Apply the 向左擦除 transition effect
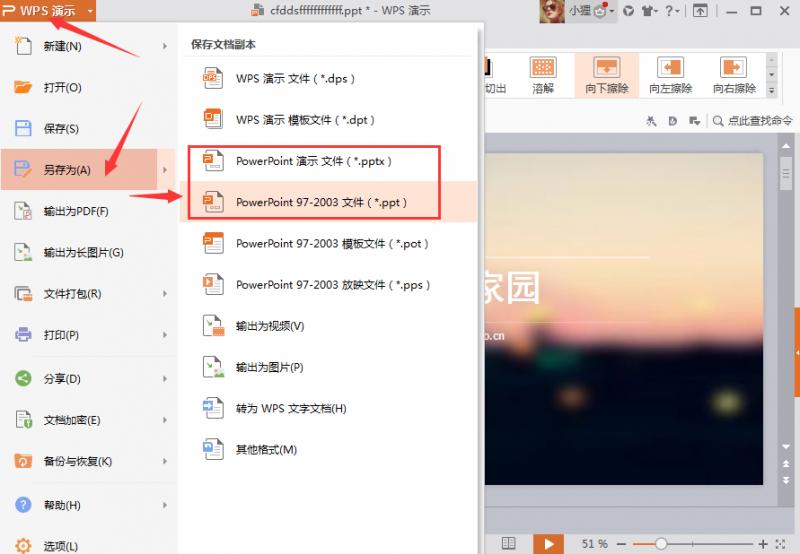The height and width of the screenshot is (554, 800). pyautogui.click(x=670, y=75)
